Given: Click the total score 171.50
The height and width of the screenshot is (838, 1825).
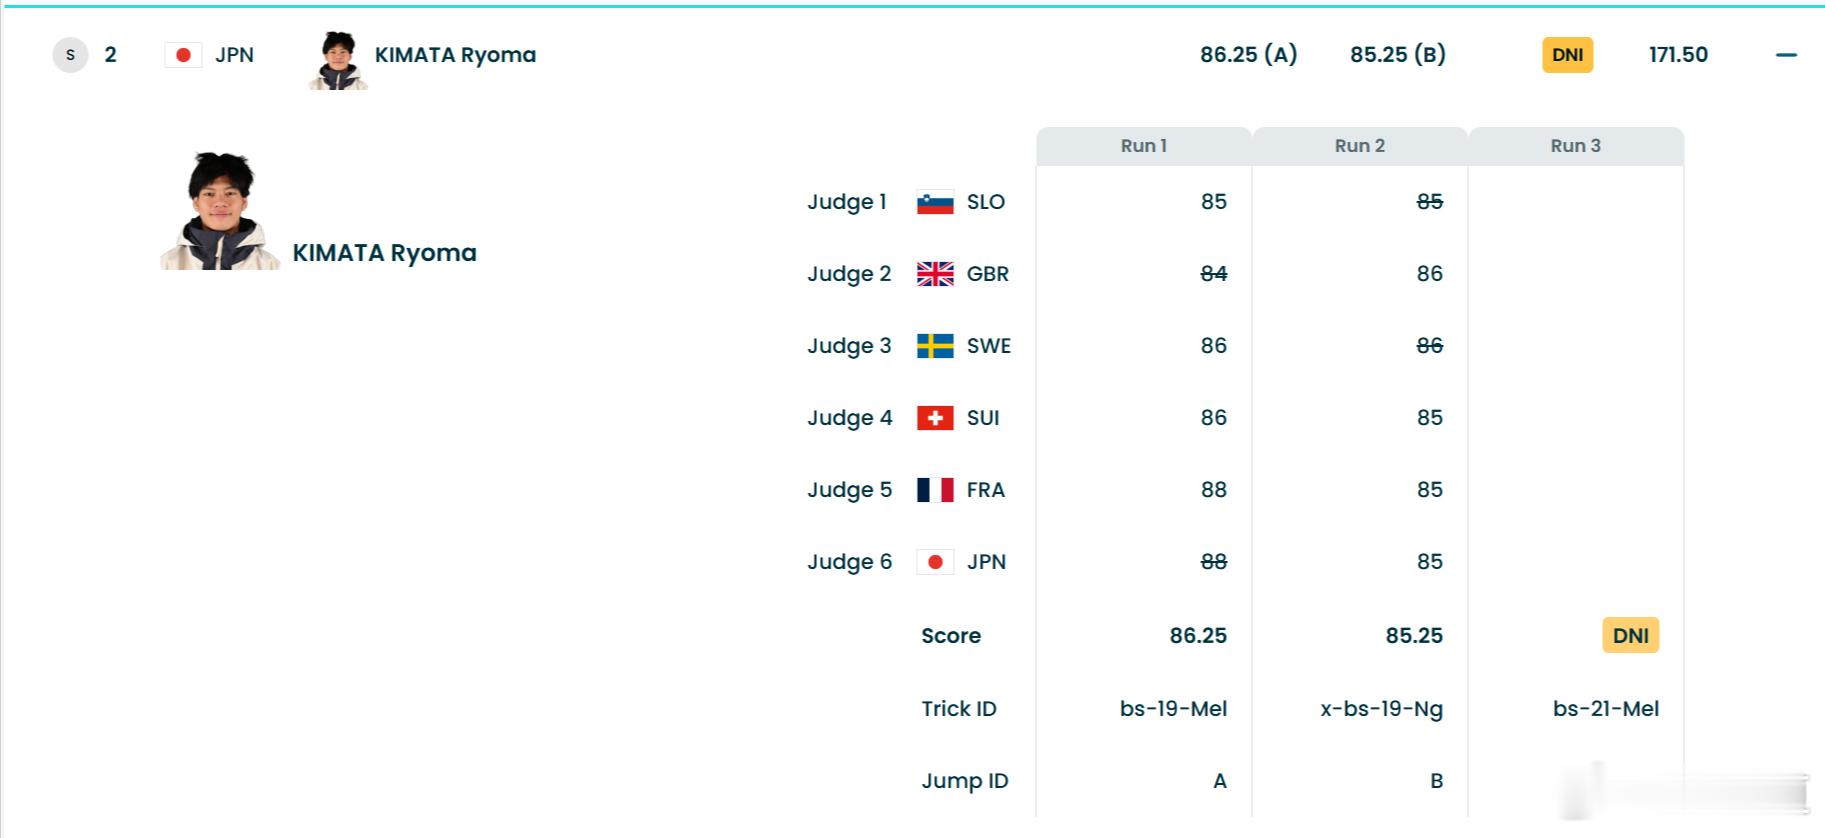Looking at the screenshot, I should [1678, 55].
